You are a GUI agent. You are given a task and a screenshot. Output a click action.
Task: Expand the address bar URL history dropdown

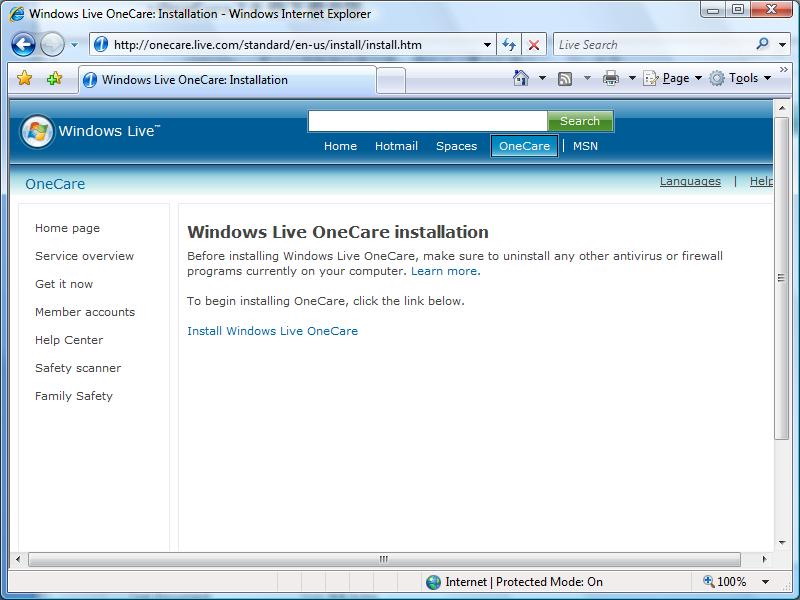[487, 45]
